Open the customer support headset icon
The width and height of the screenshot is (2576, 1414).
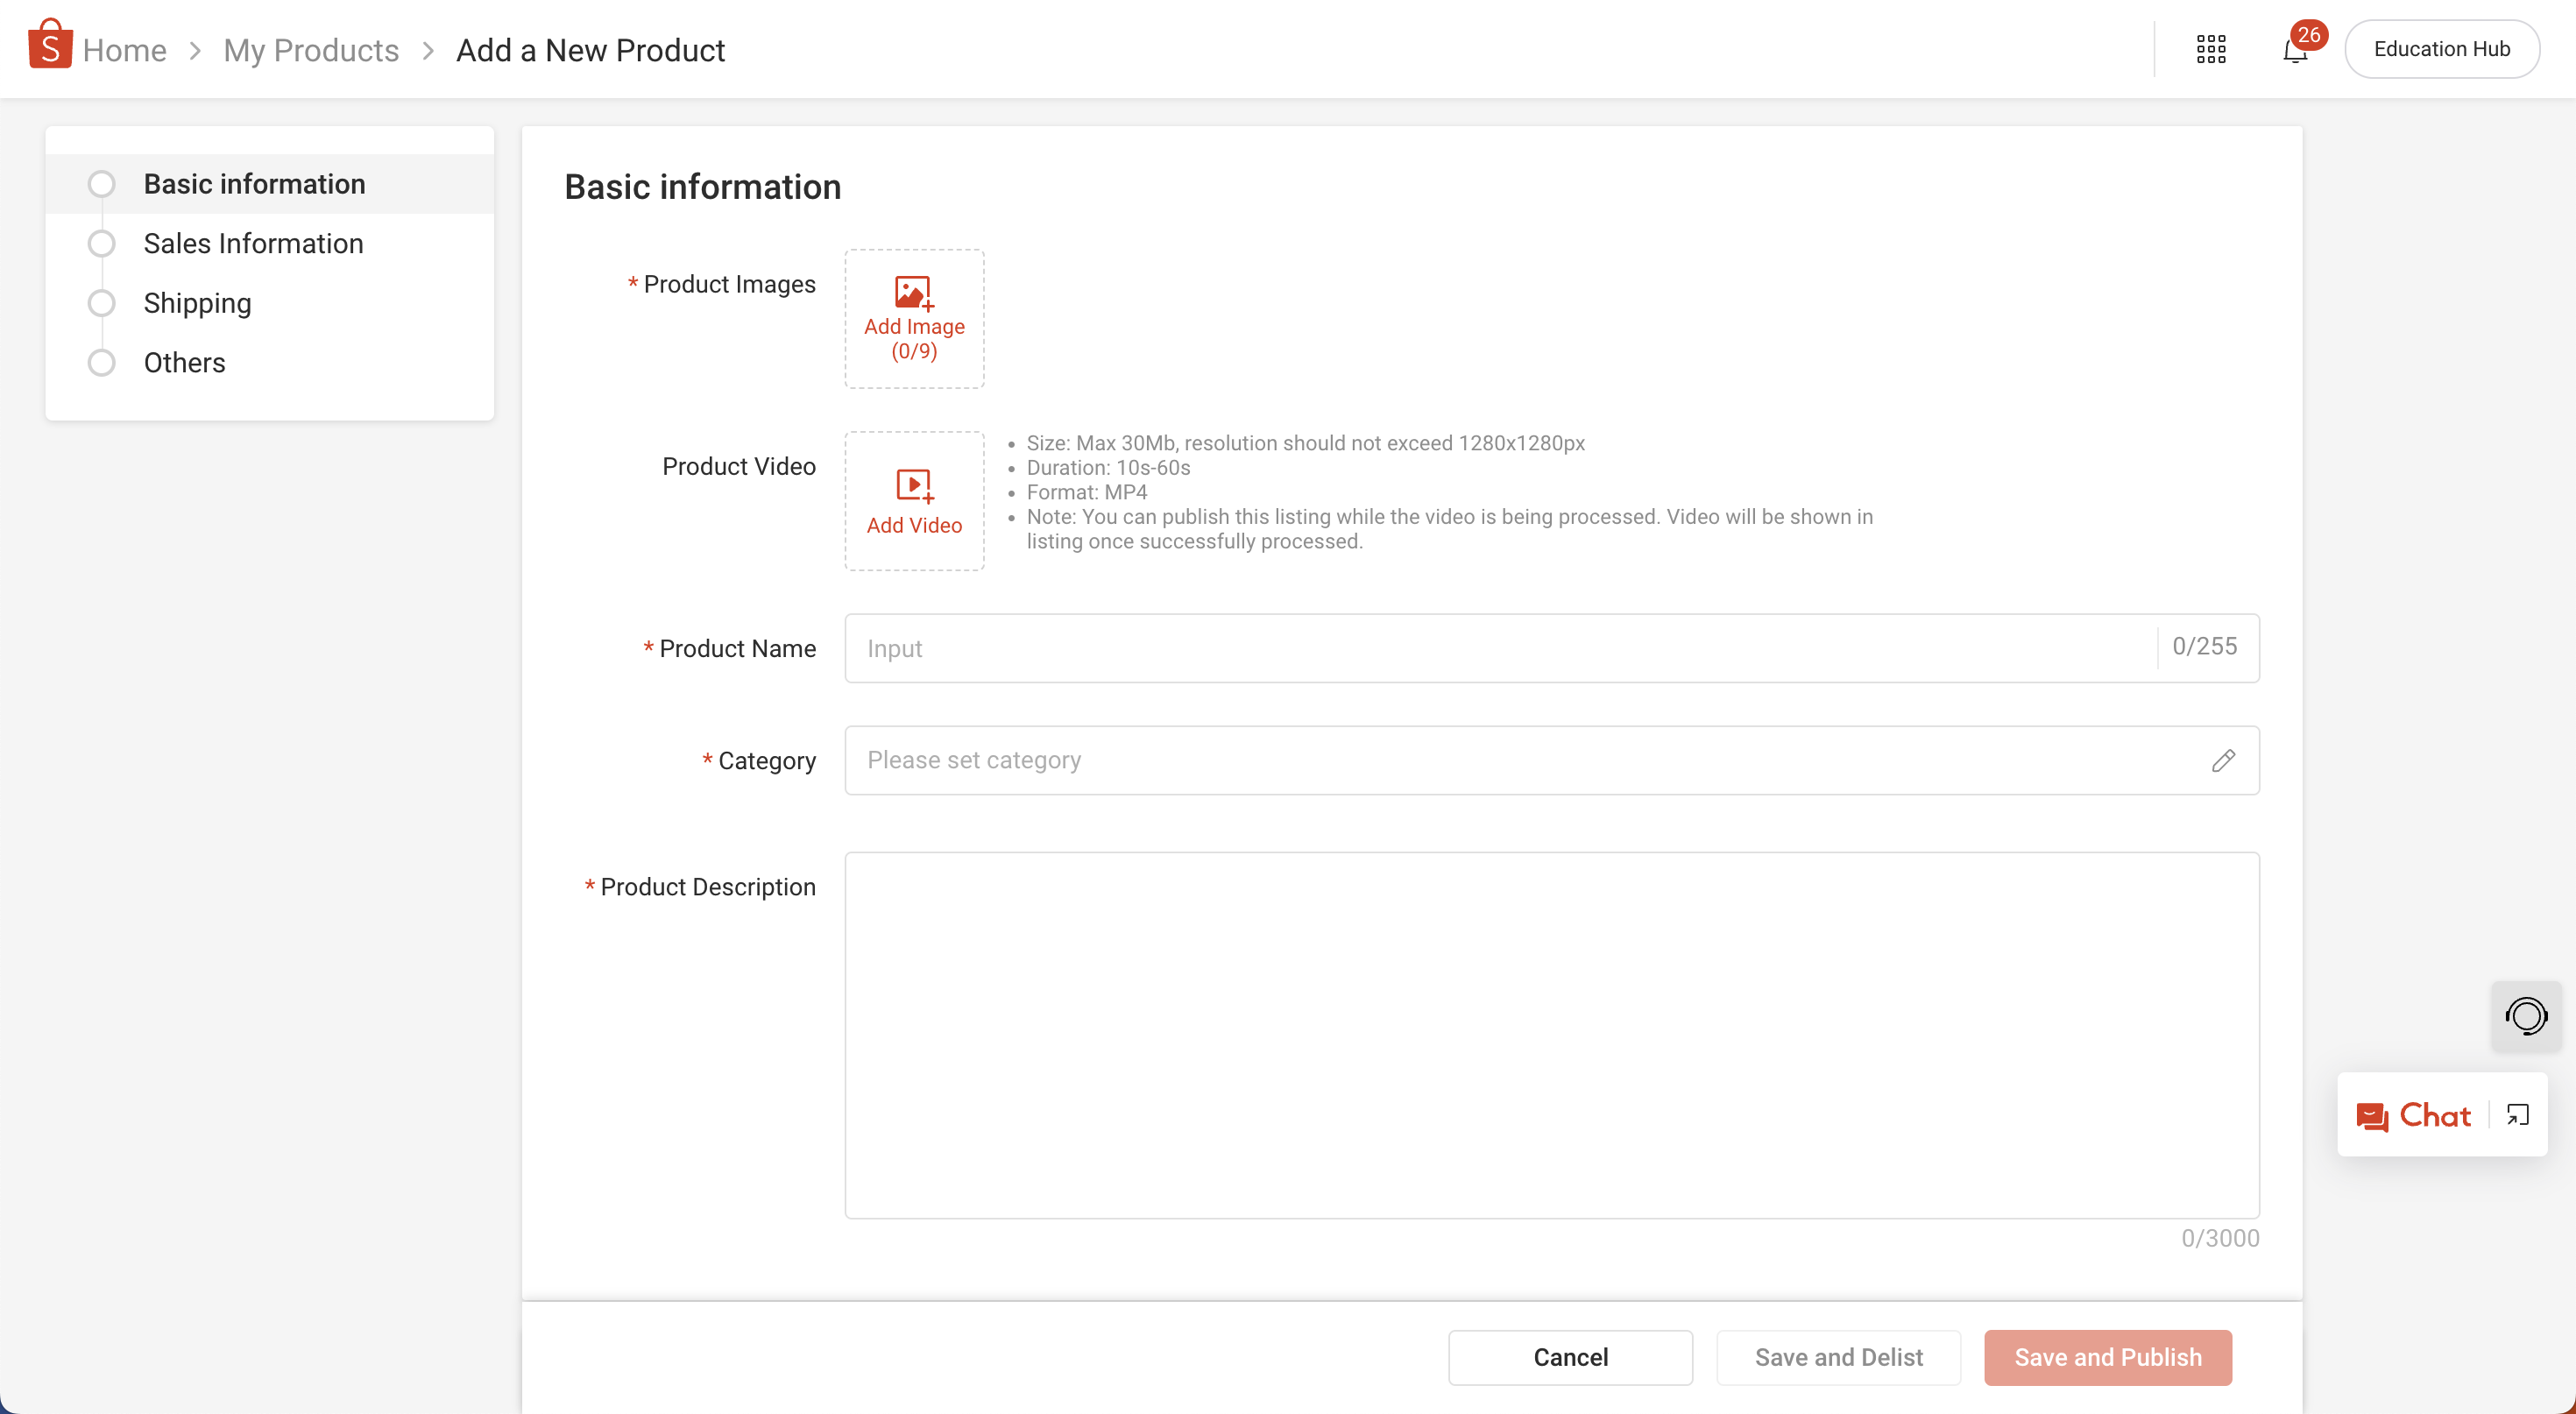click(x=2525, y=1016)
